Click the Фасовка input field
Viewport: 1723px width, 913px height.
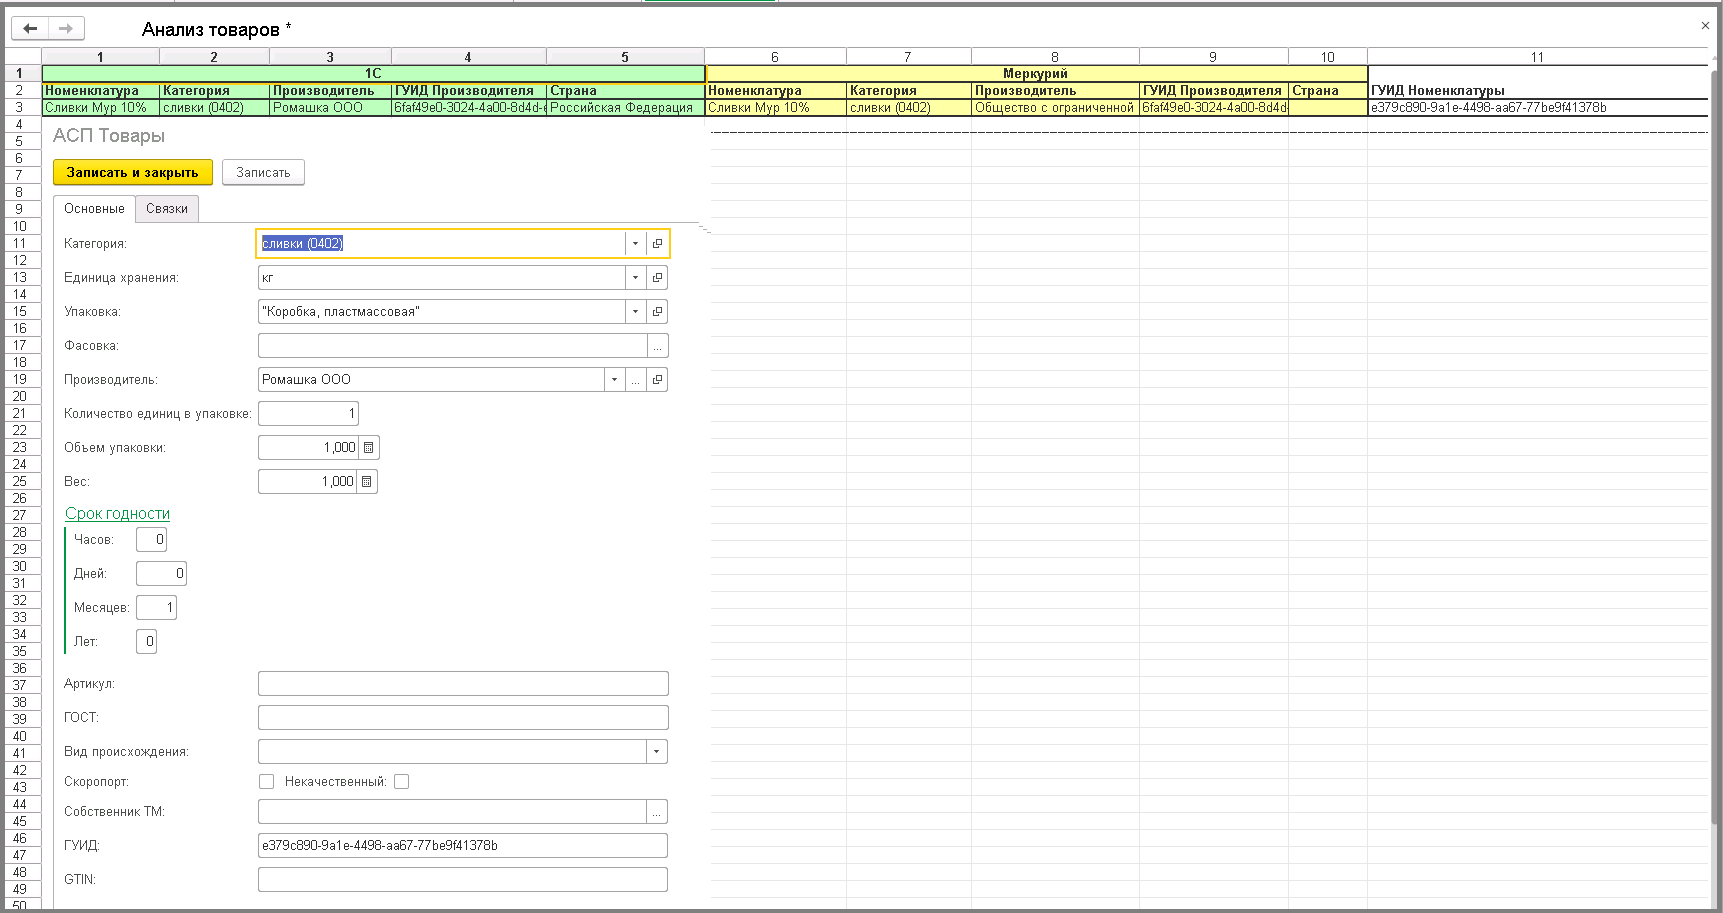tap(452, 345)
